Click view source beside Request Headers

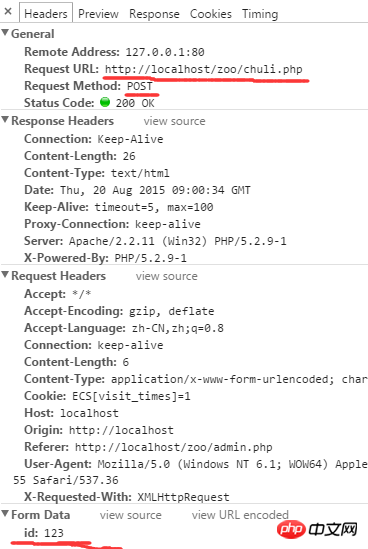(167, 276)
